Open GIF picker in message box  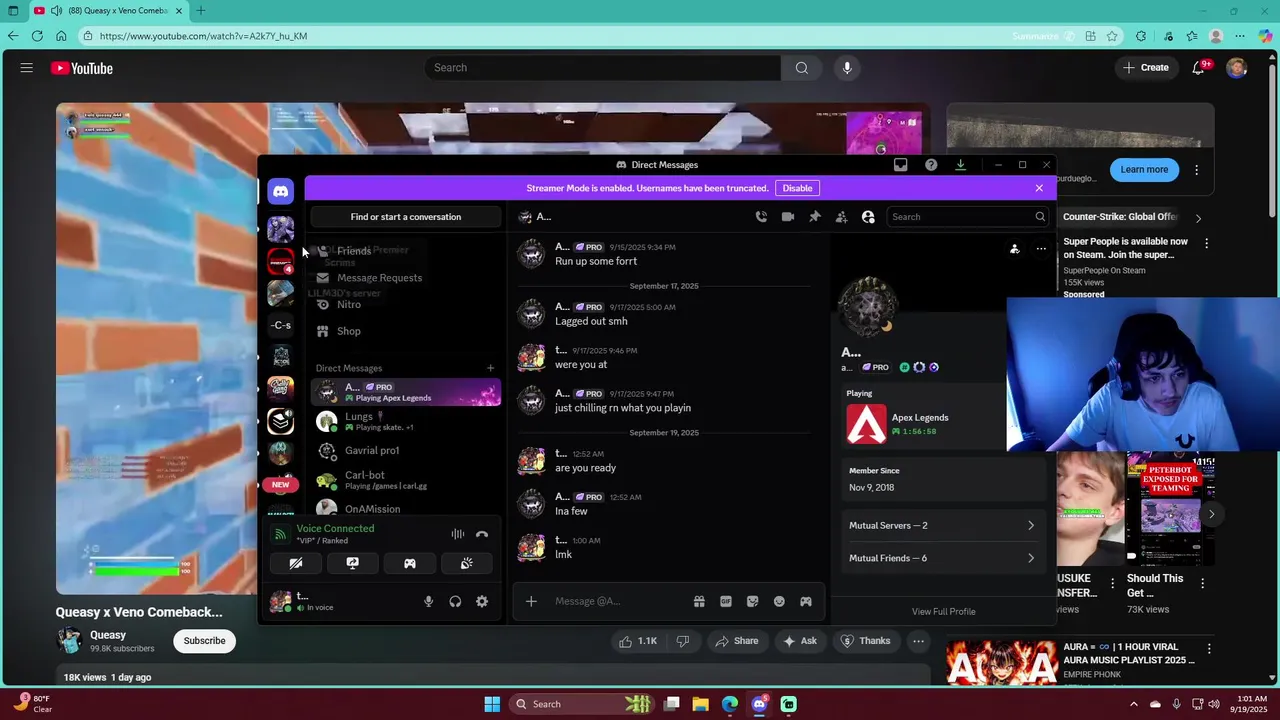tap(726, 601)
